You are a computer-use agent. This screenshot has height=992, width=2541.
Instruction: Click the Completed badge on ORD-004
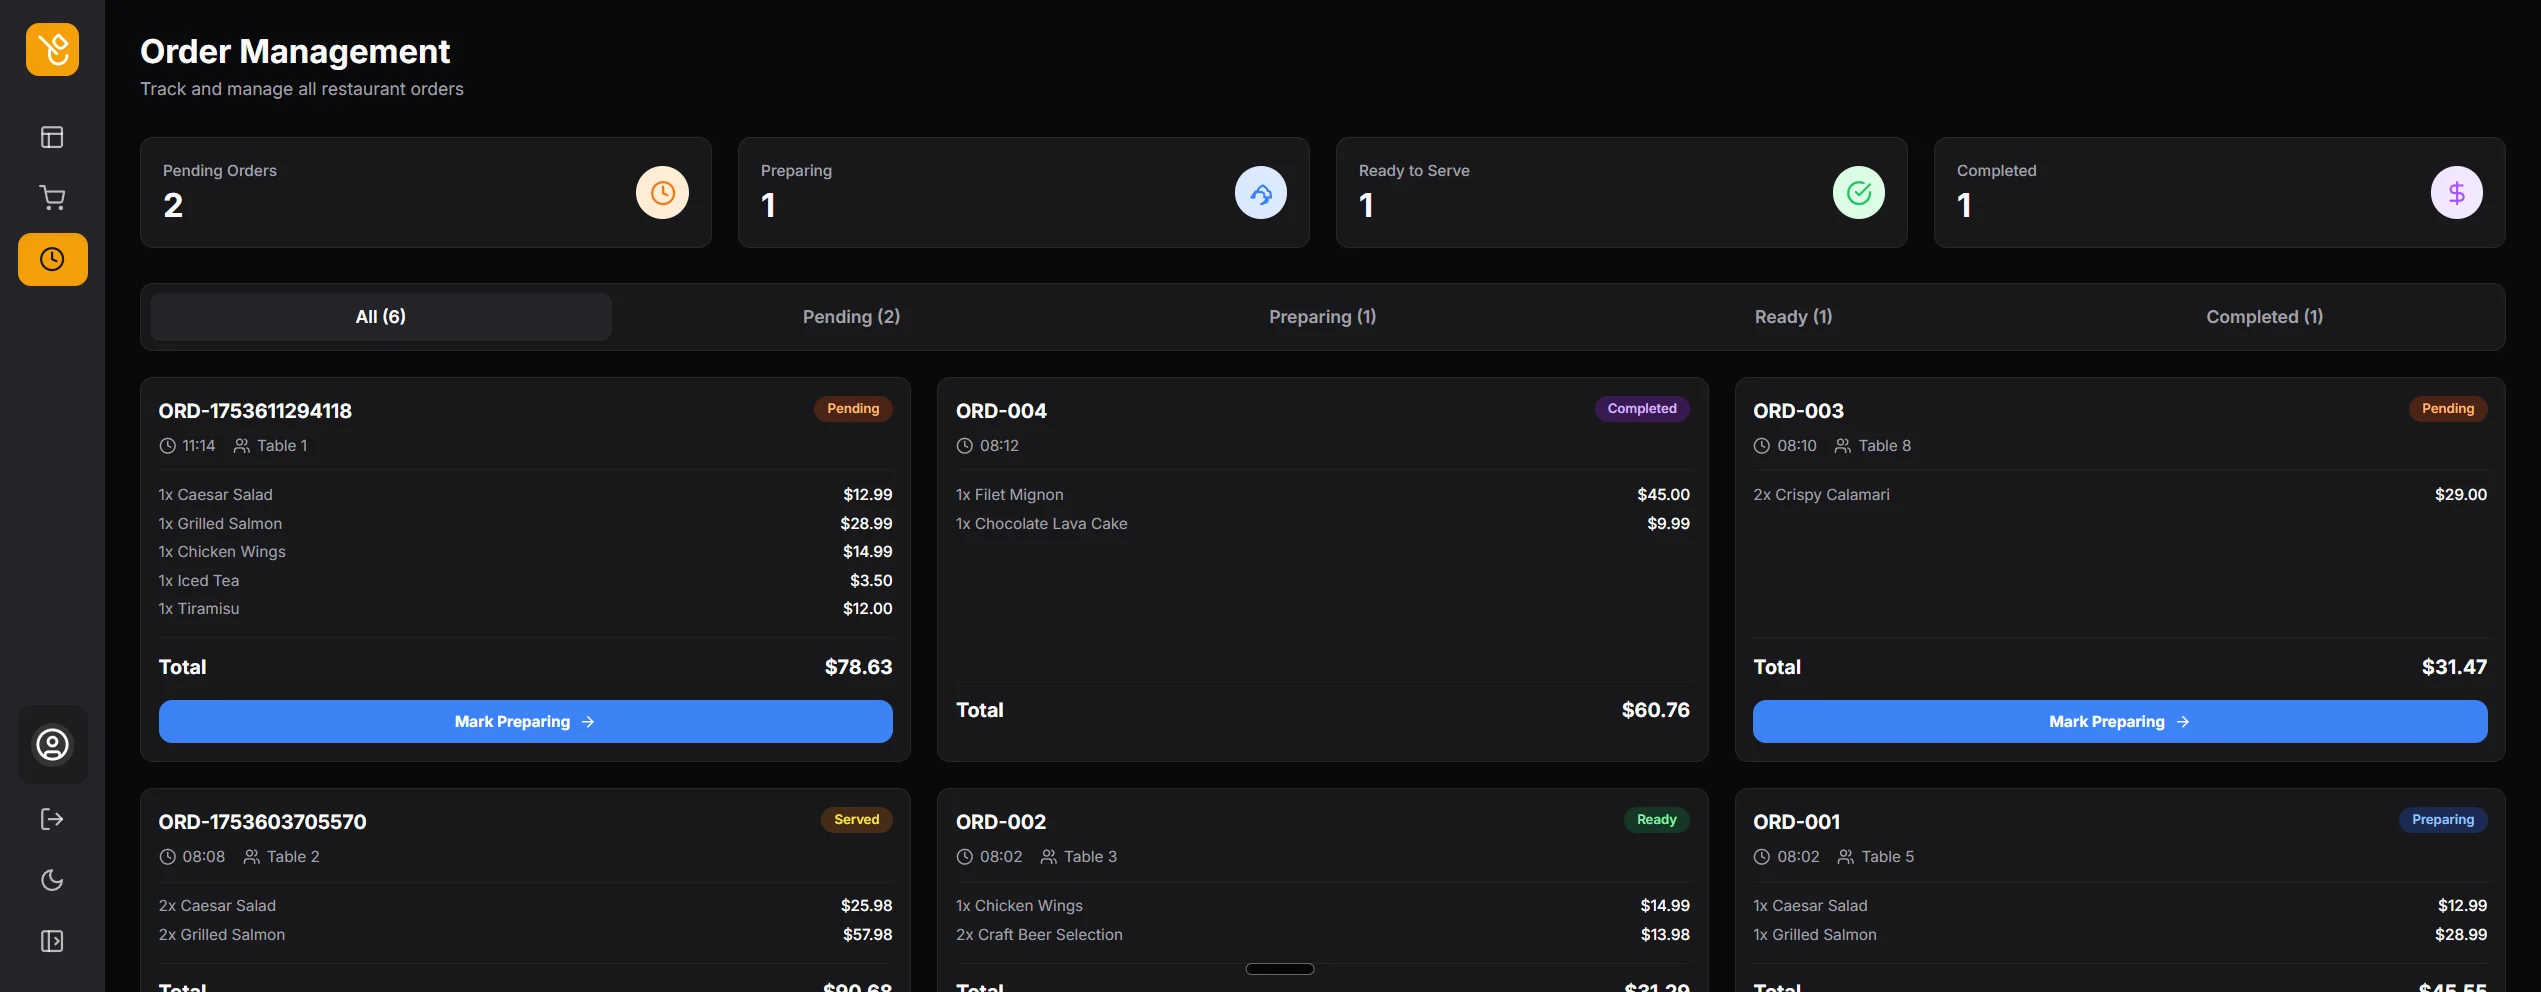click(x=1641, y=409)
